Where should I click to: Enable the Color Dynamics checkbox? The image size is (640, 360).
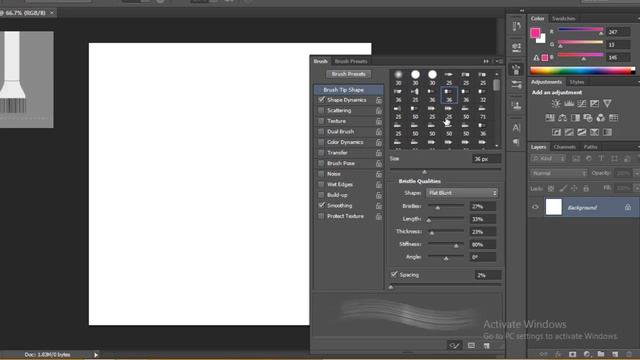(x=321, y=142)
